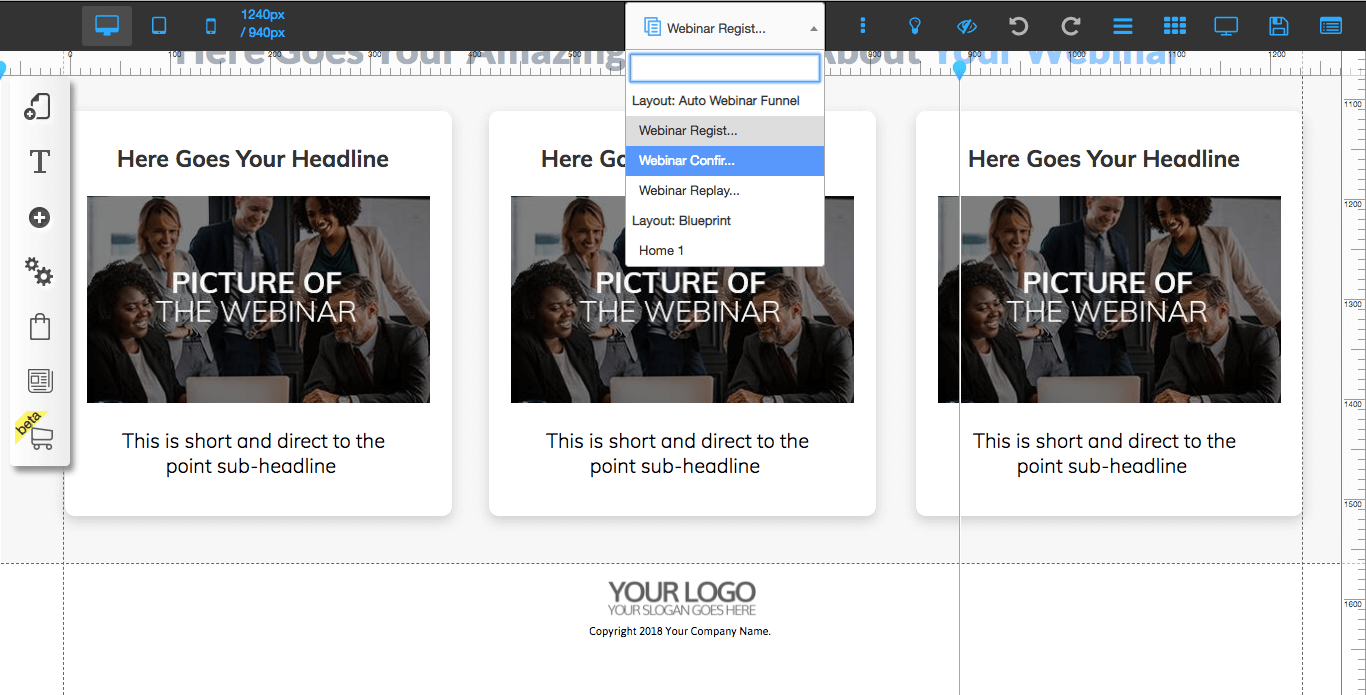The image size is (1366, 695).
Task: Choose Webinar Replay... page option
Action: 725,191
